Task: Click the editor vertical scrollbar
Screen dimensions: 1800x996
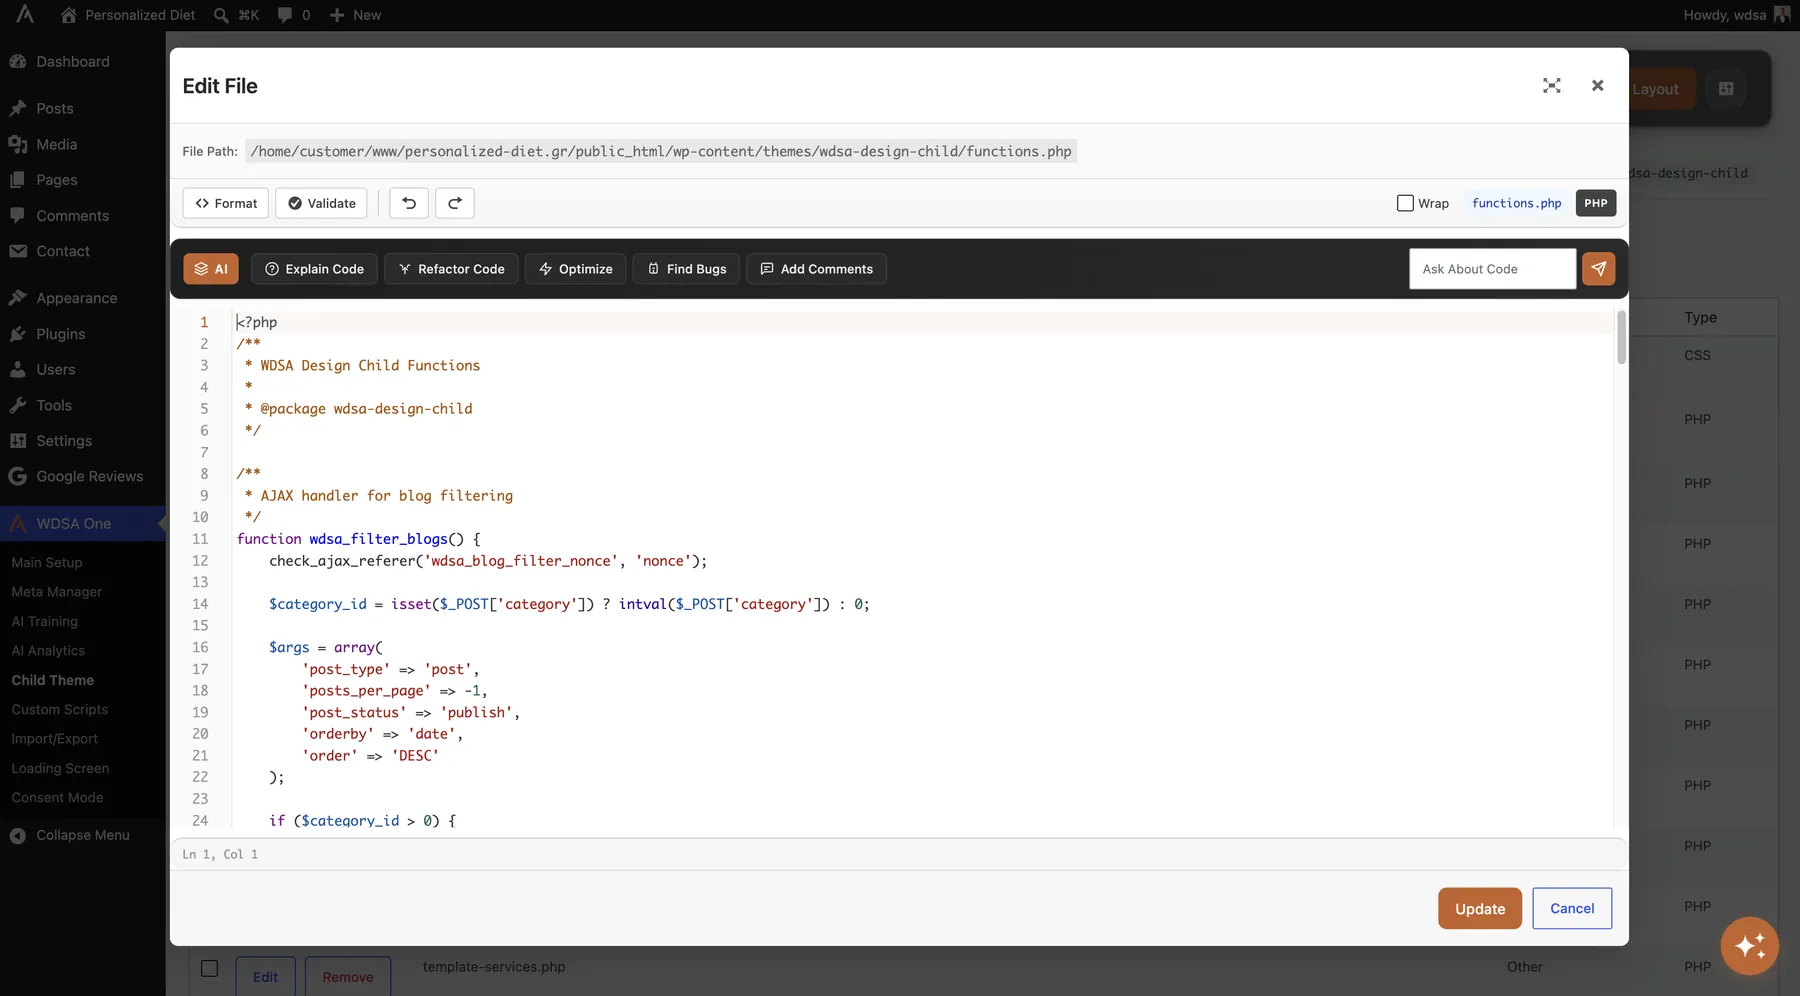Action: coord(1621,338)
